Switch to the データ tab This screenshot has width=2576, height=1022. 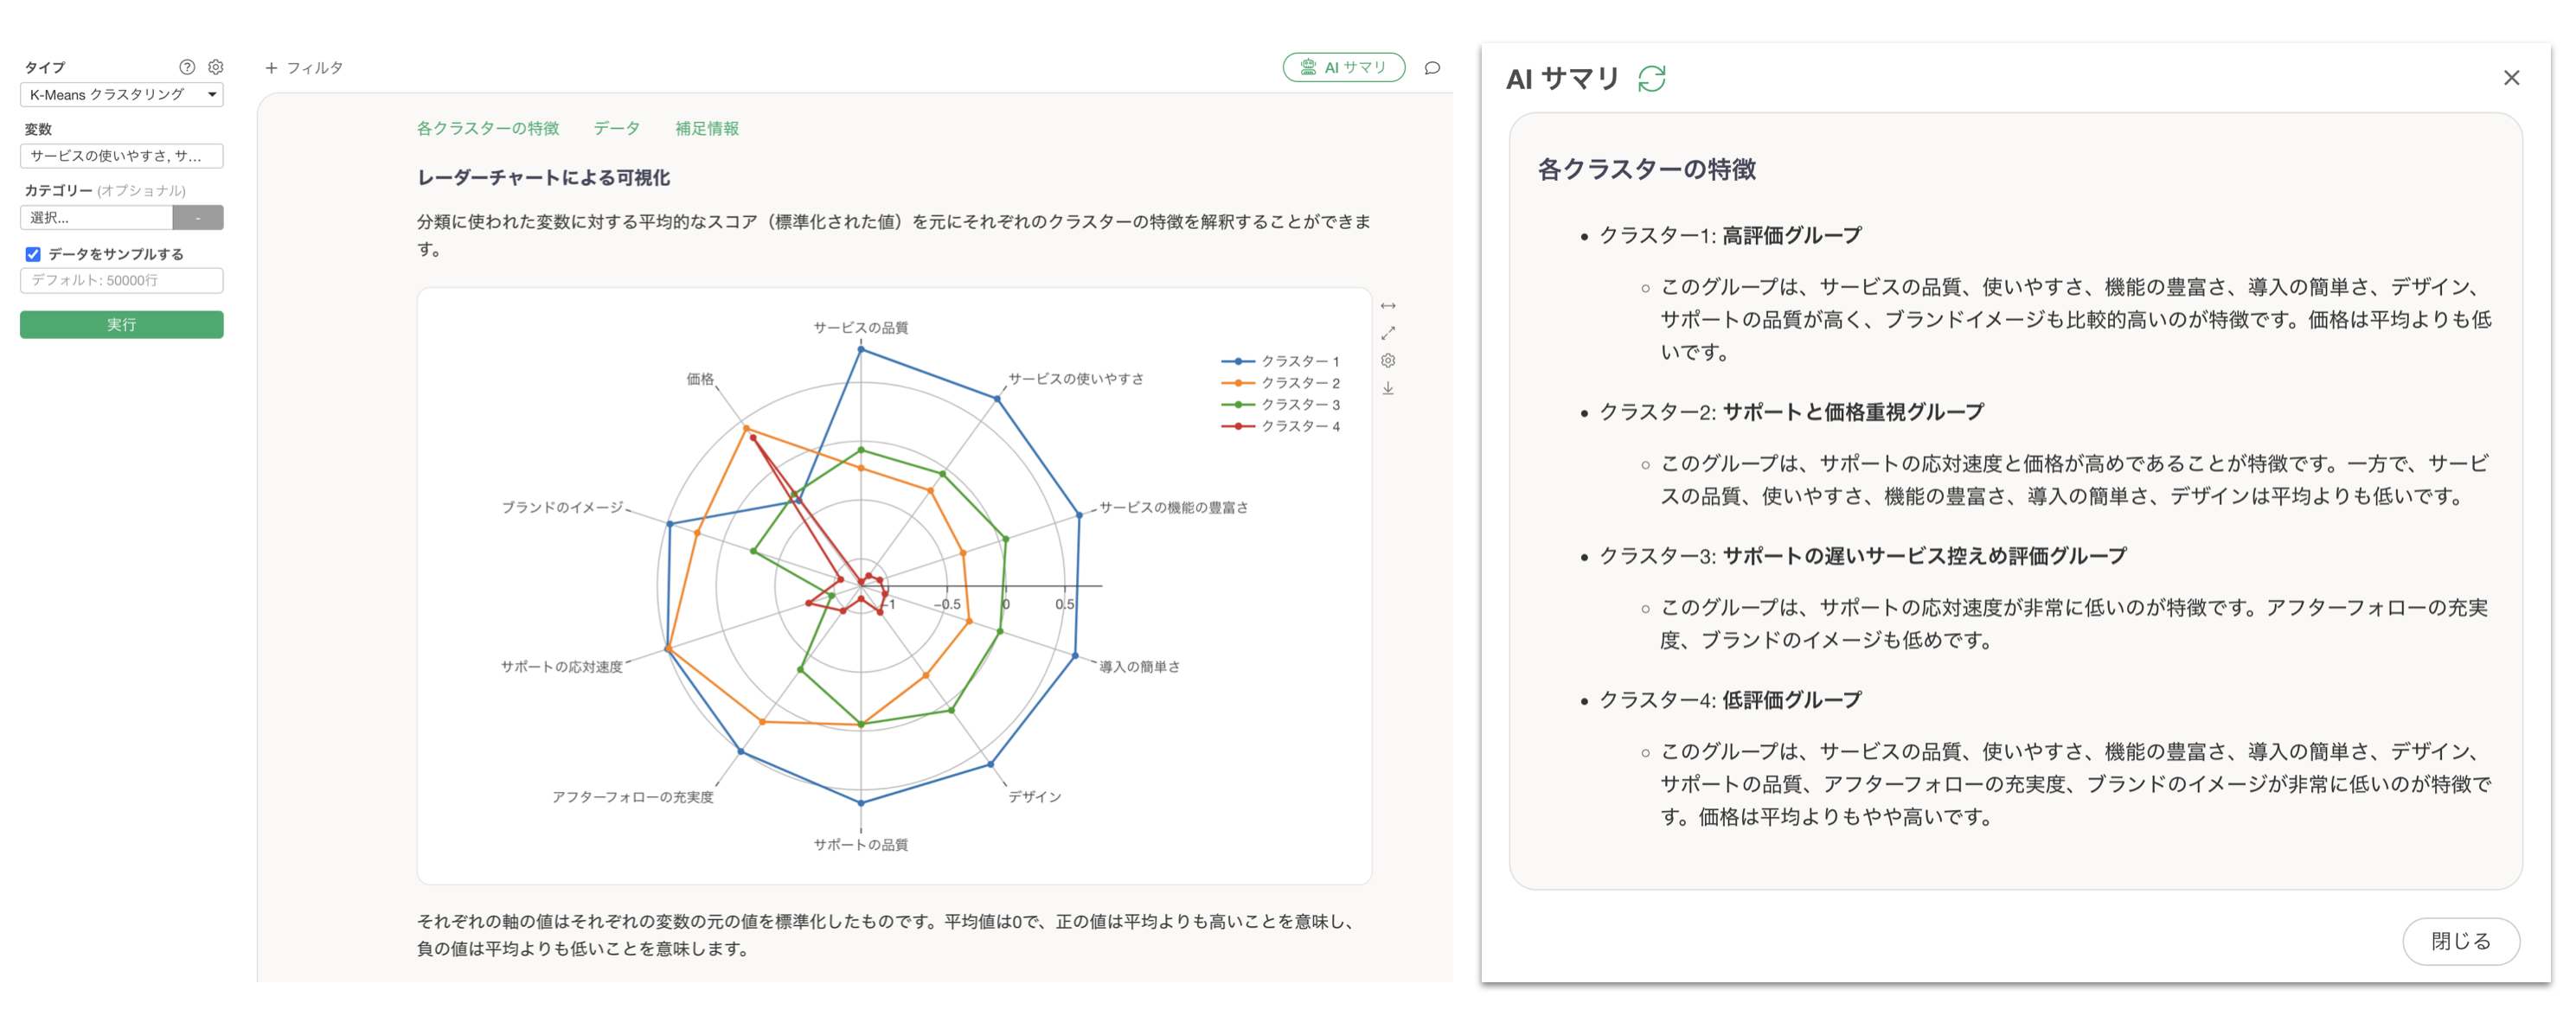(616, 128)
